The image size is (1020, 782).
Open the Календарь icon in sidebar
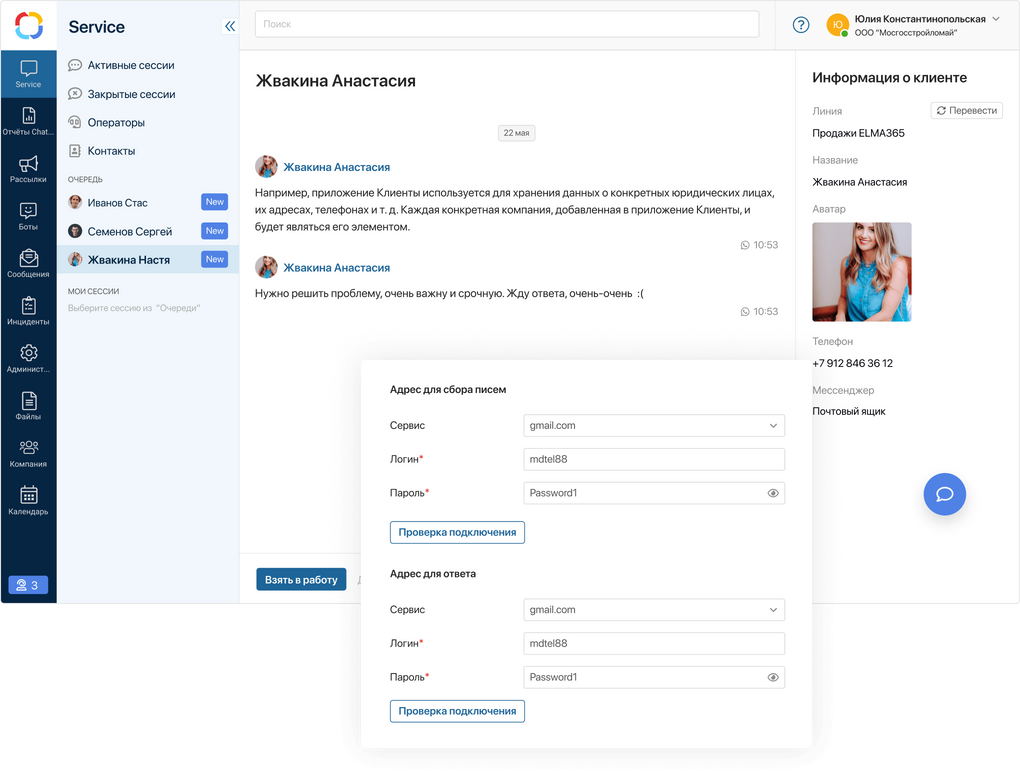click(28, 495)
